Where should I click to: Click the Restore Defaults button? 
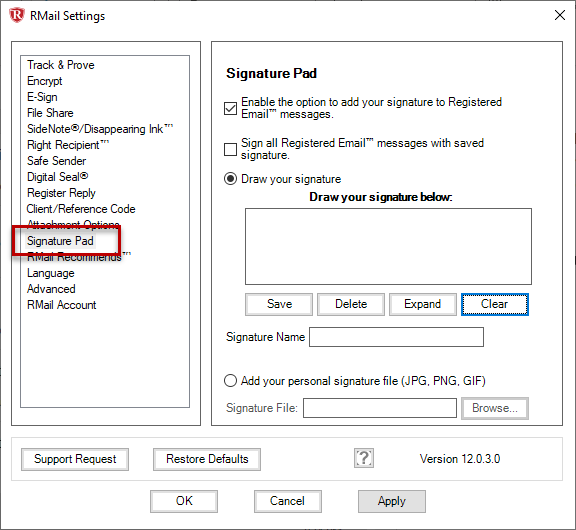pyautogui.click(x=207, y=459)
